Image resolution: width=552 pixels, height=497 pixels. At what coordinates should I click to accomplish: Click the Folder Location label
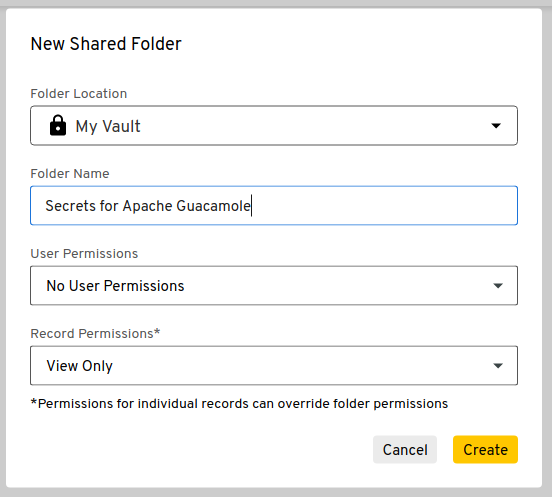click(79, 94)
